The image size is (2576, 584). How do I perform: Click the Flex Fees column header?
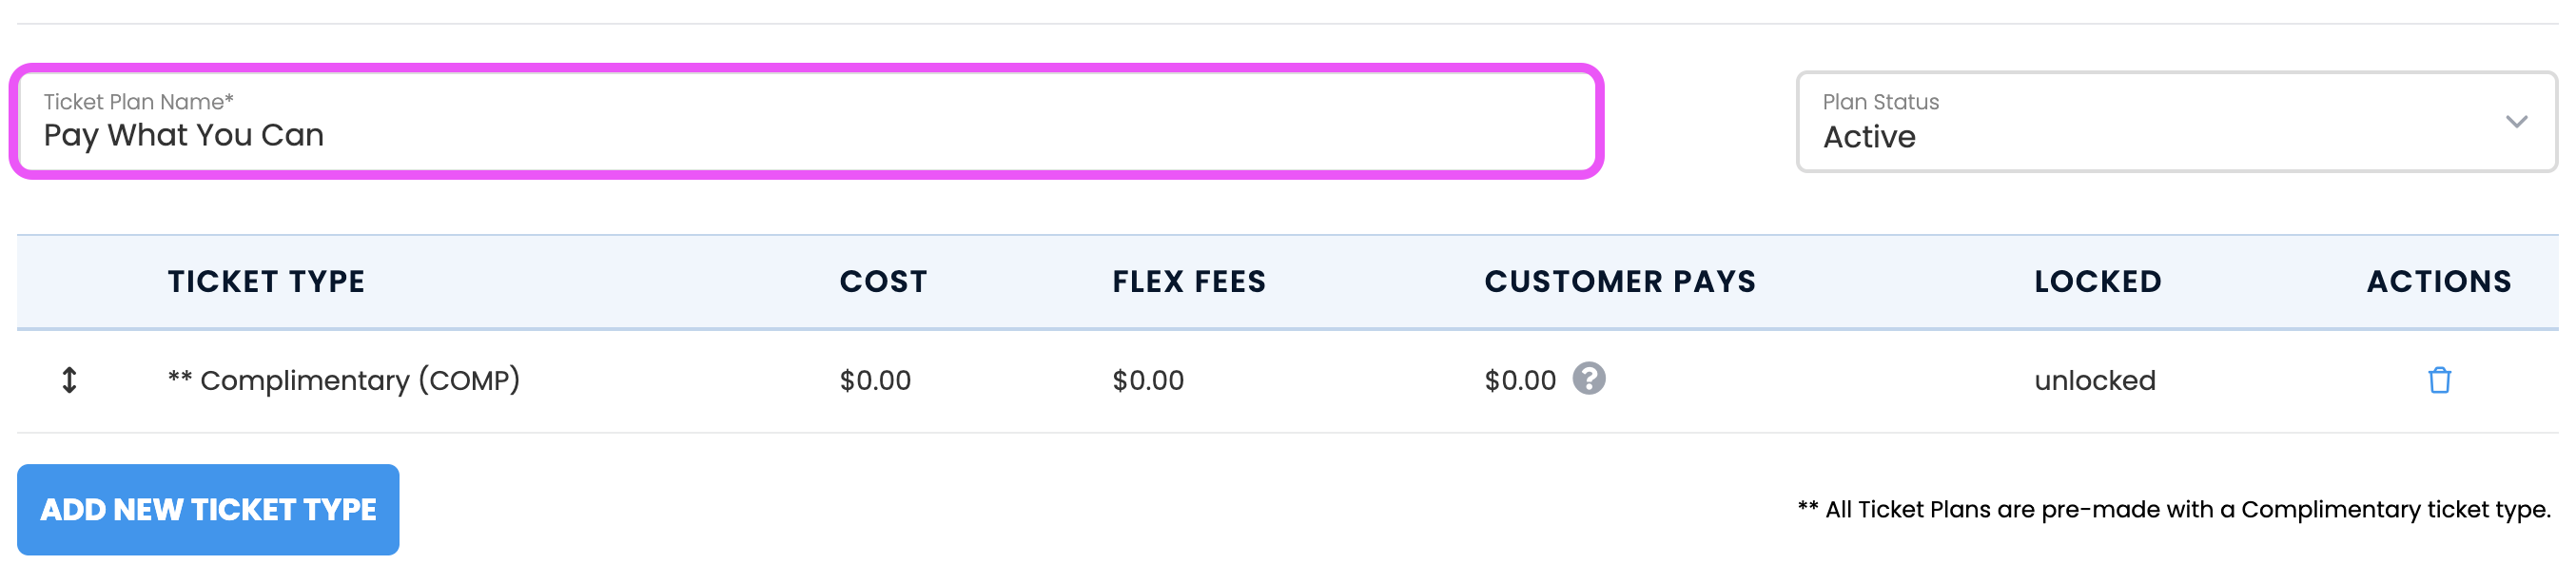(x=1189, y=282)
